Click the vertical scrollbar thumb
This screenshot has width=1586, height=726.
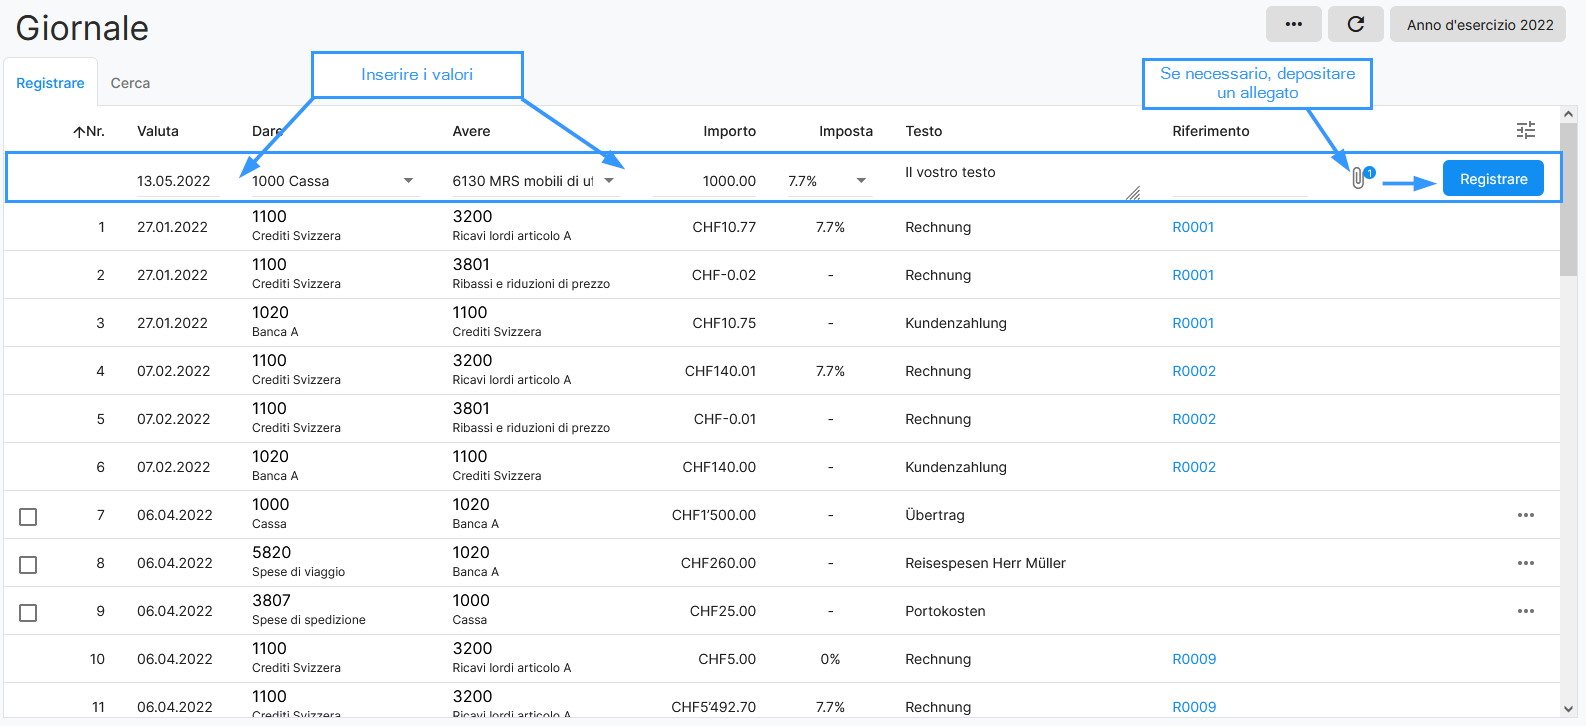[1568, 198]
